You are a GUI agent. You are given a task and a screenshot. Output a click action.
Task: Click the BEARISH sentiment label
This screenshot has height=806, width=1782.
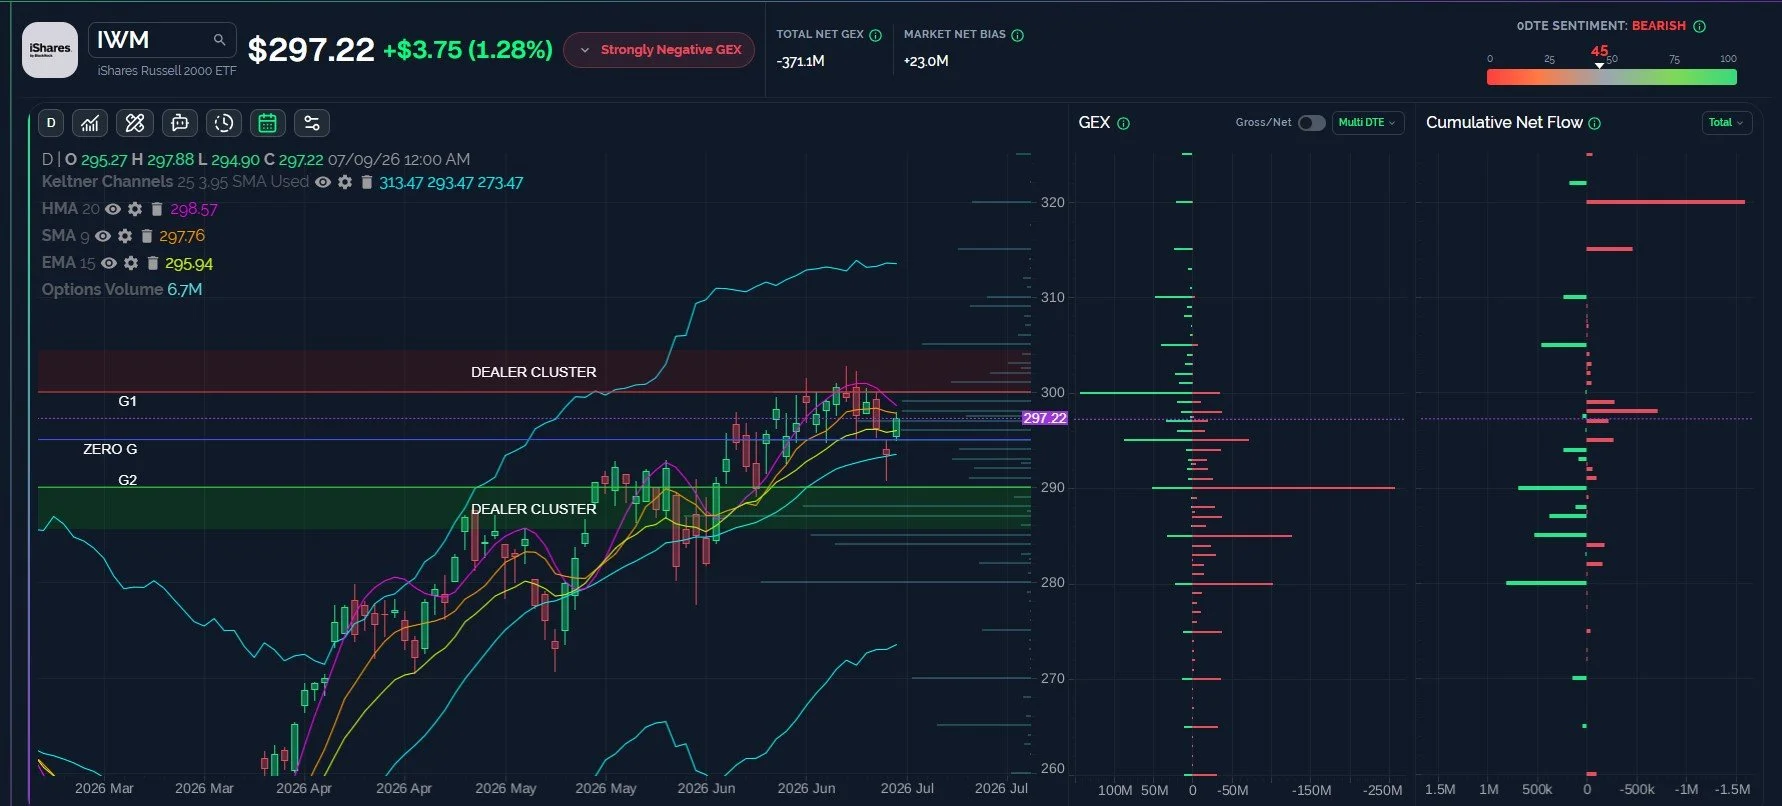click(1659, 26)
